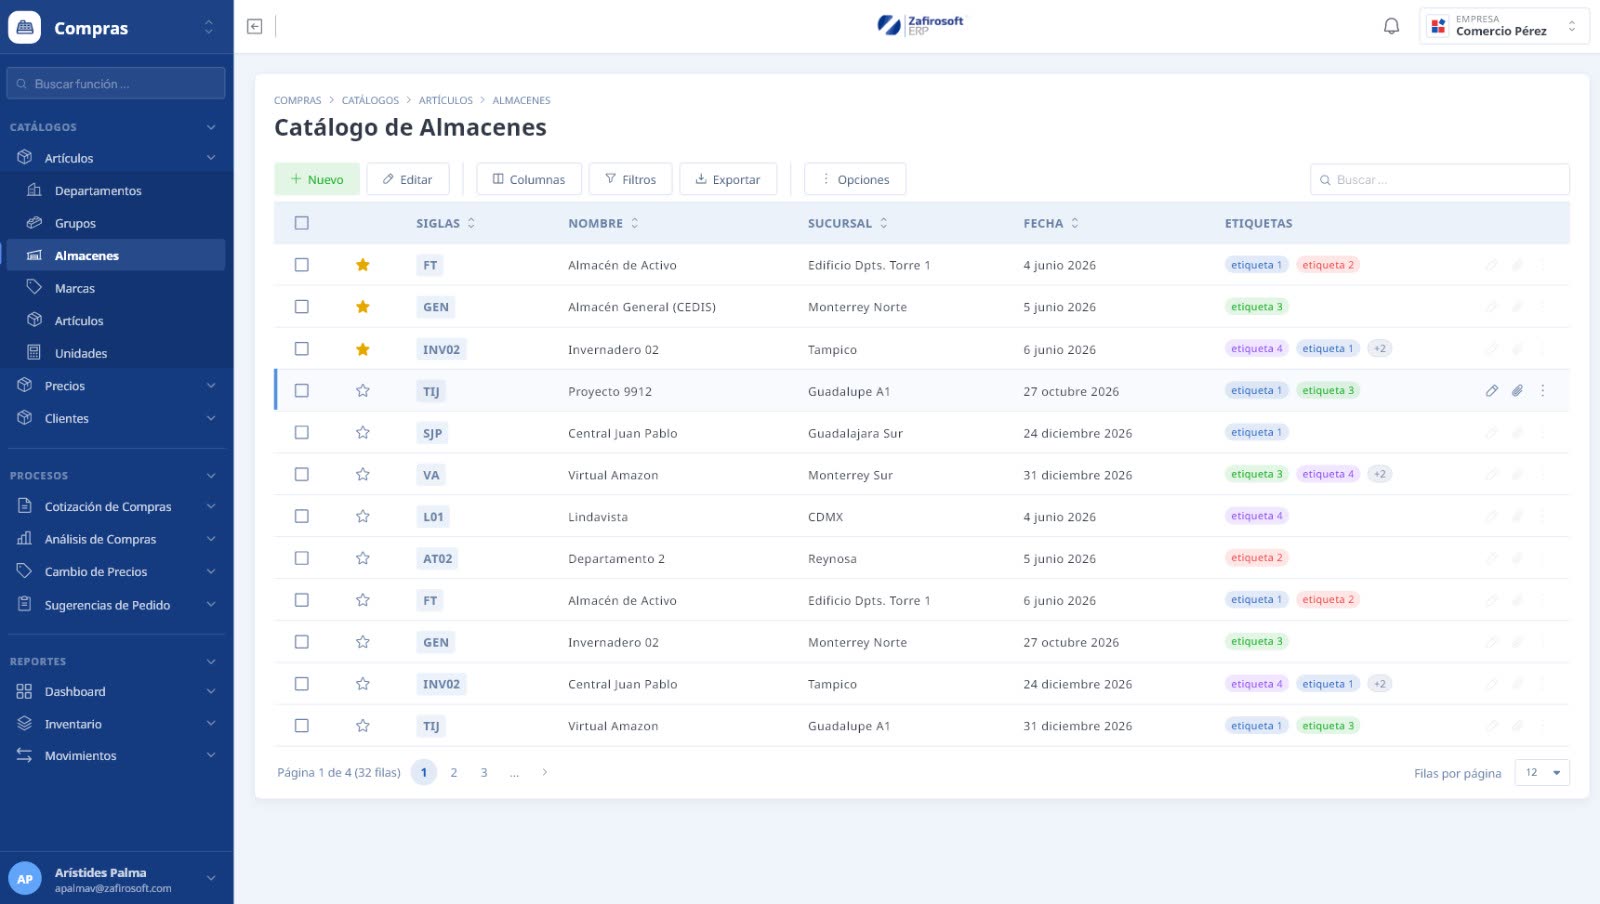The image size is (1600, 904).
Task: Sort by the SUCURSAL column sort icon
Action: (x=883, y=223)
